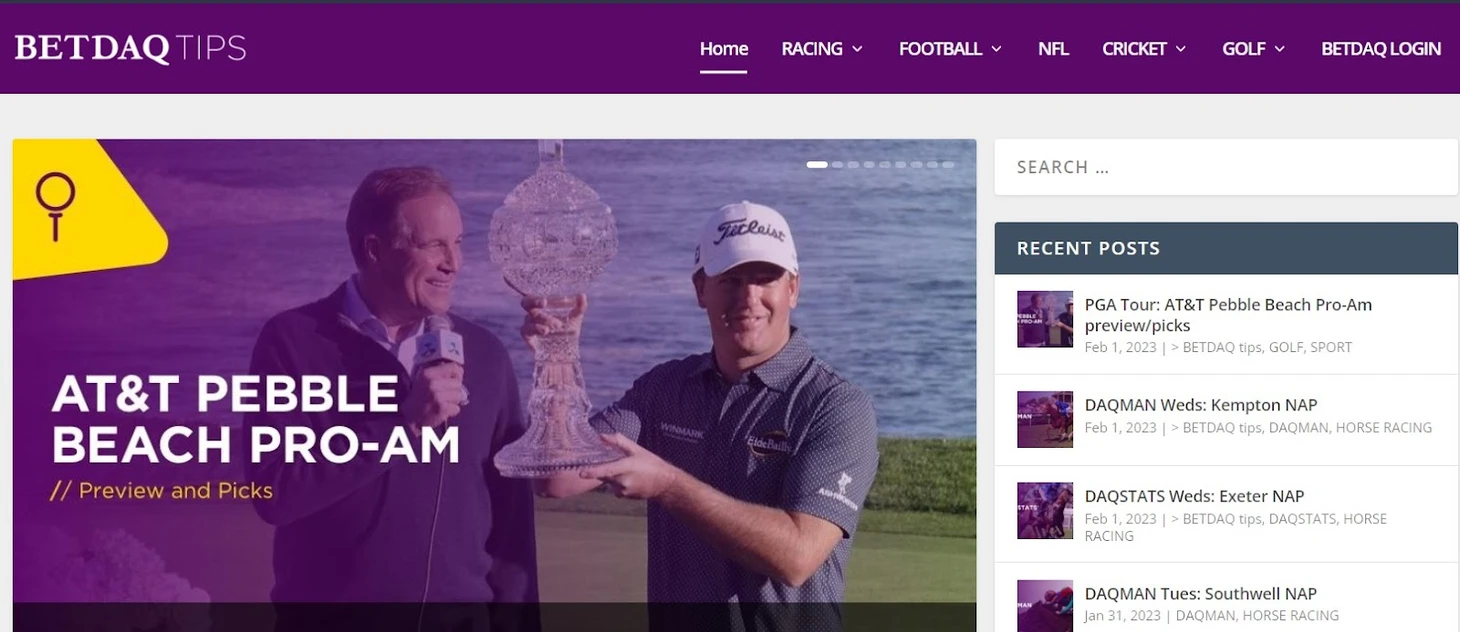Viewport: 1460px width, 632px height.
Task: Expand the GOLF dropdown menu
Action: pos(1254,49)
